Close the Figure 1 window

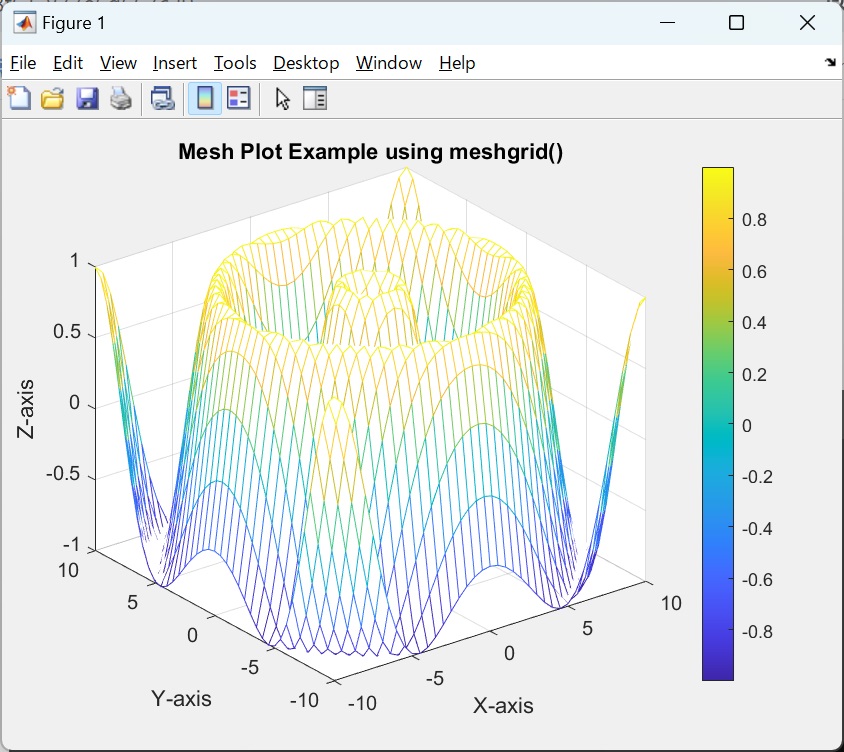coord(807,23)
